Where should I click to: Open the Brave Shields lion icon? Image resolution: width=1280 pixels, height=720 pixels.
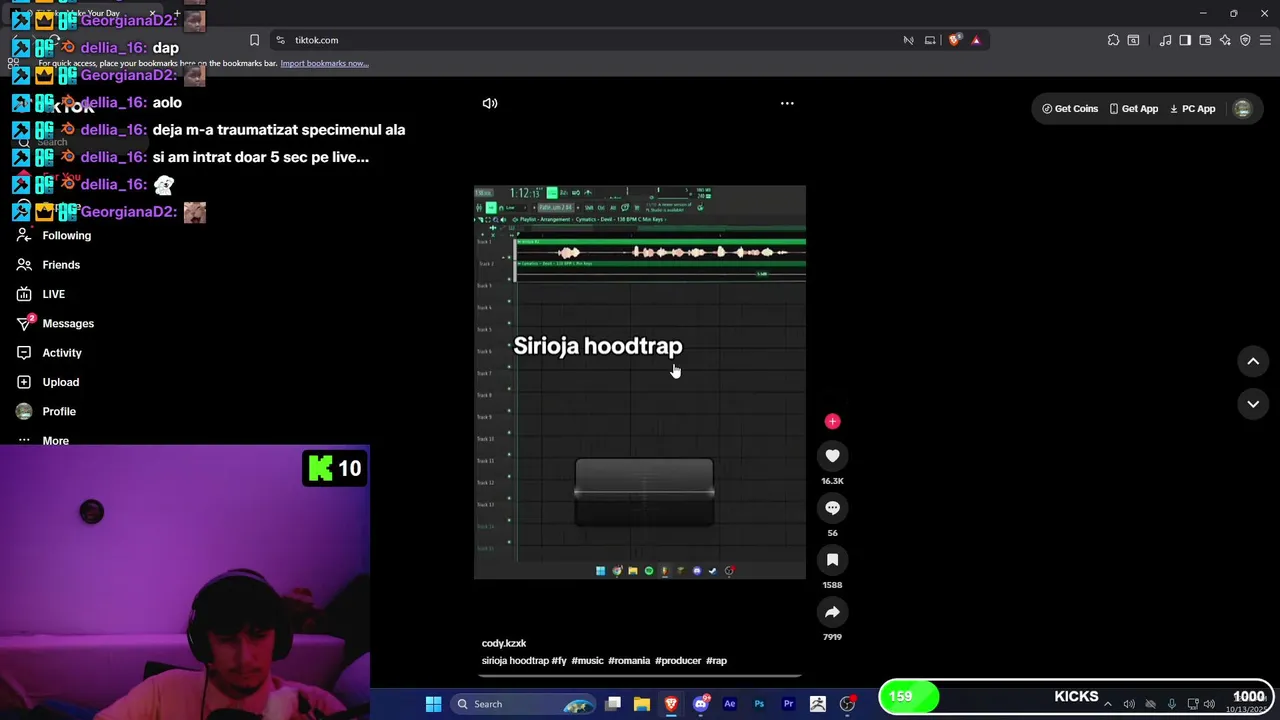(954, 40)
